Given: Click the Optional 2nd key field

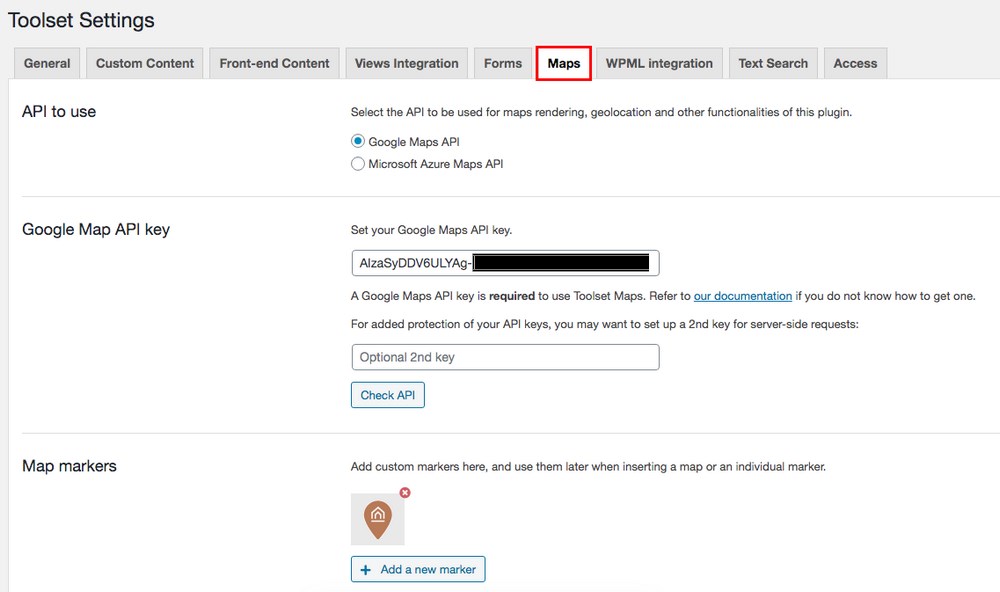Looking at the screenshot, I should click(505, 357).
